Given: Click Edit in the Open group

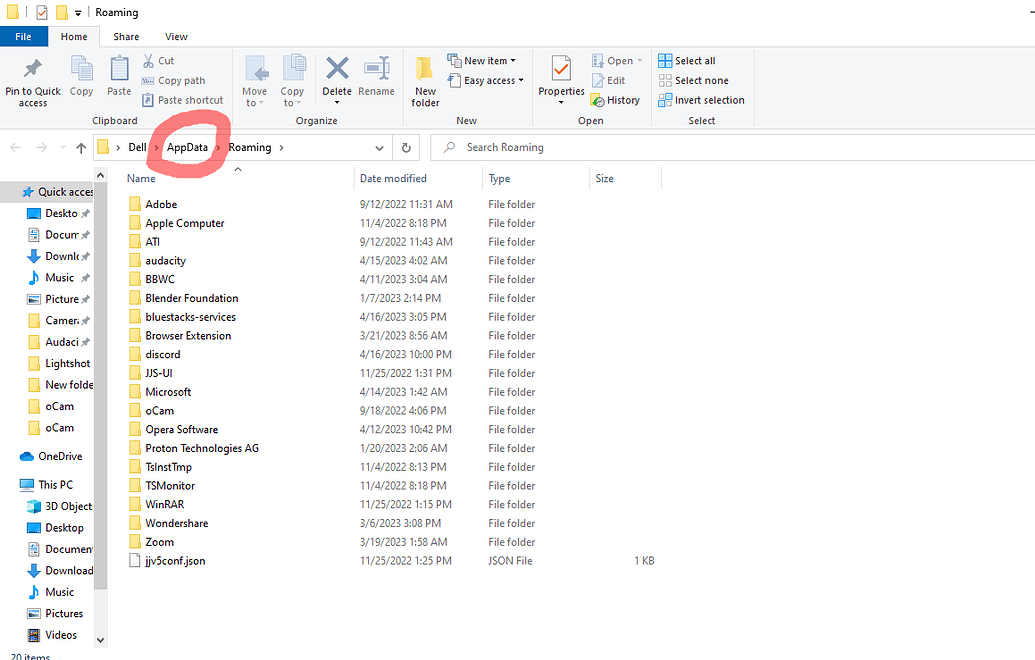Looking at the screenshot, I should [612, 80].
